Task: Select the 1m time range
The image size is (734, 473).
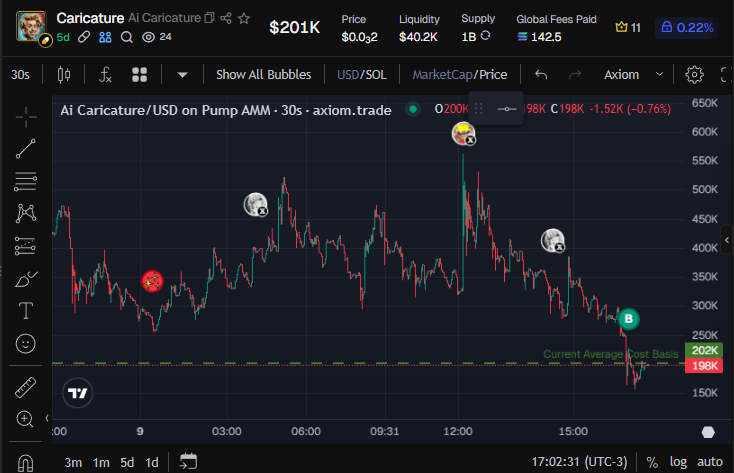Action: 101,463
